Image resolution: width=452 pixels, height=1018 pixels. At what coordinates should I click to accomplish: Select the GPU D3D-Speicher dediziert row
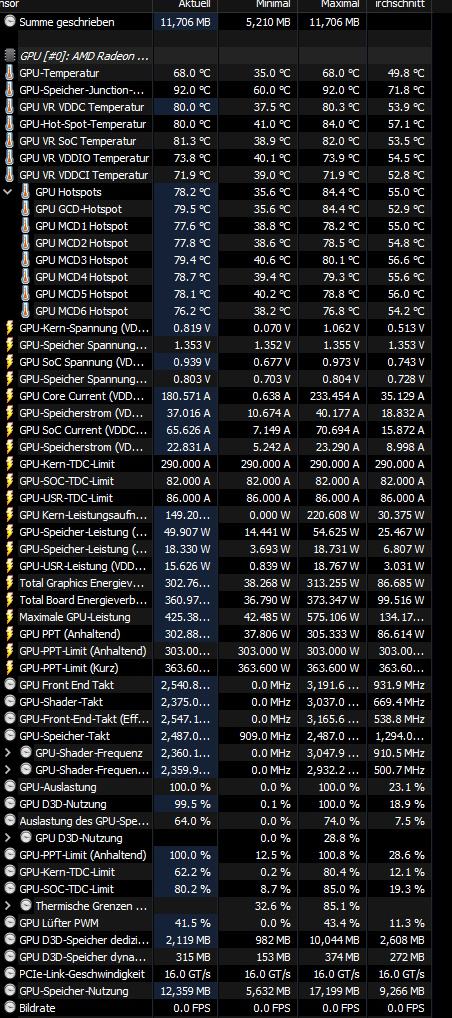[216, 939]
